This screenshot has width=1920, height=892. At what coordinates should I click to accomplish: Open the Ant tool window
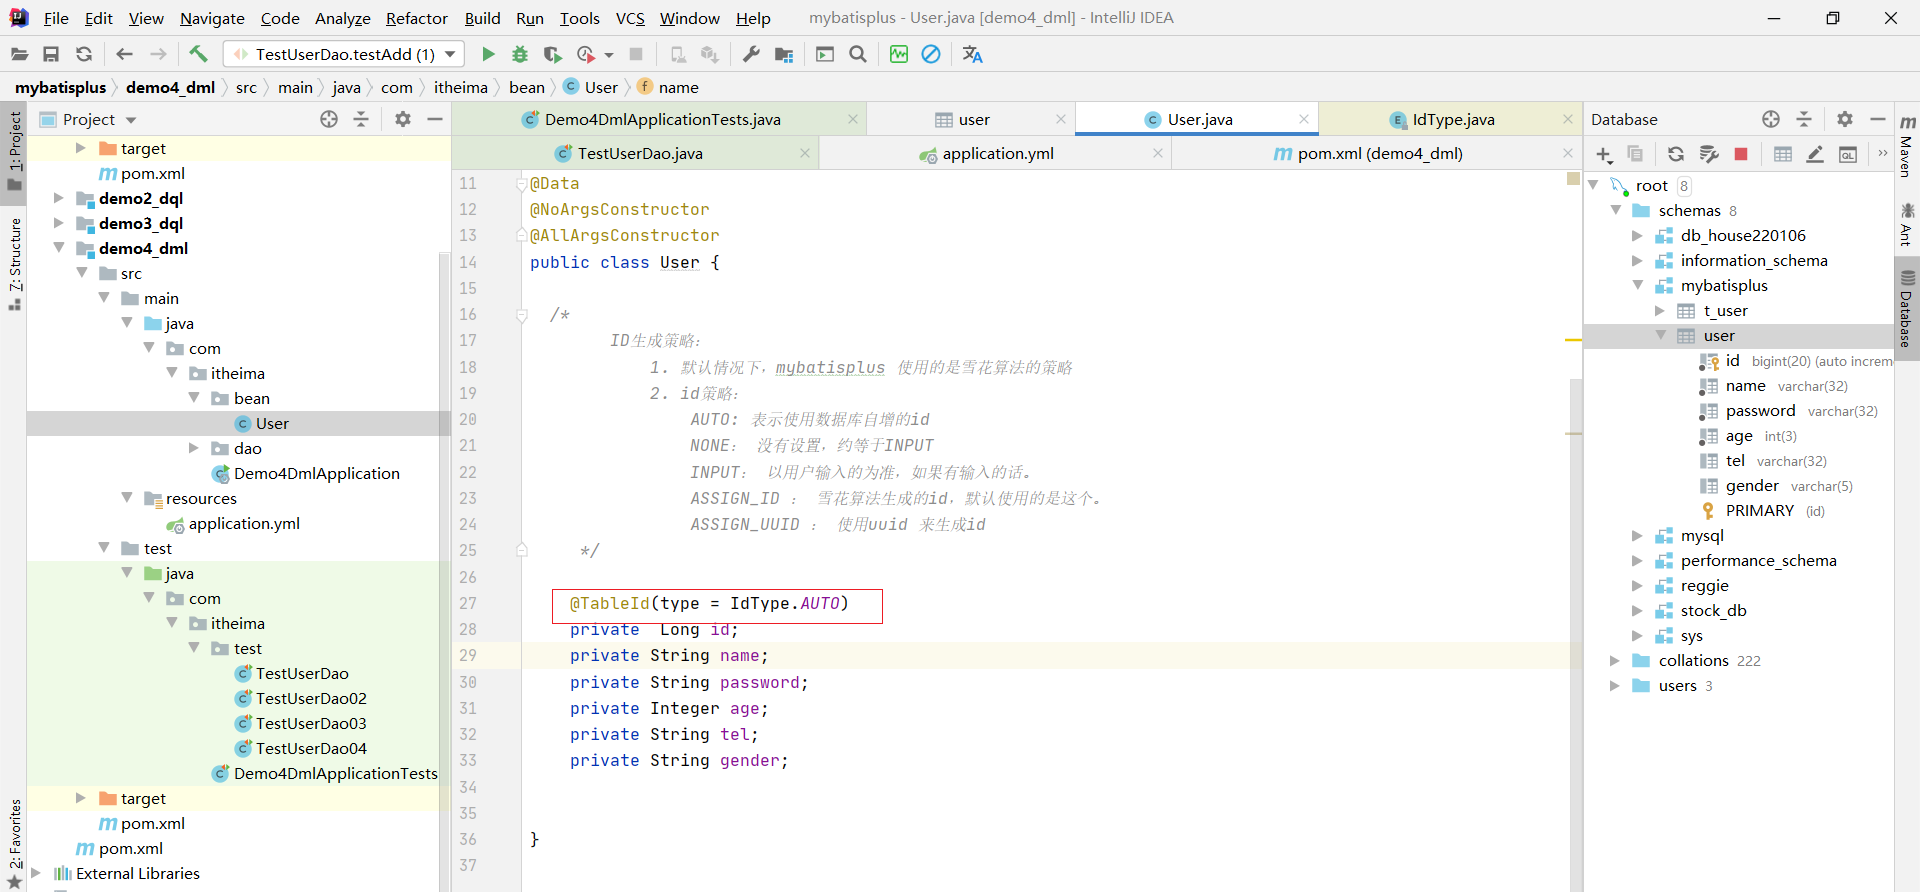(x=1907, y=224)
